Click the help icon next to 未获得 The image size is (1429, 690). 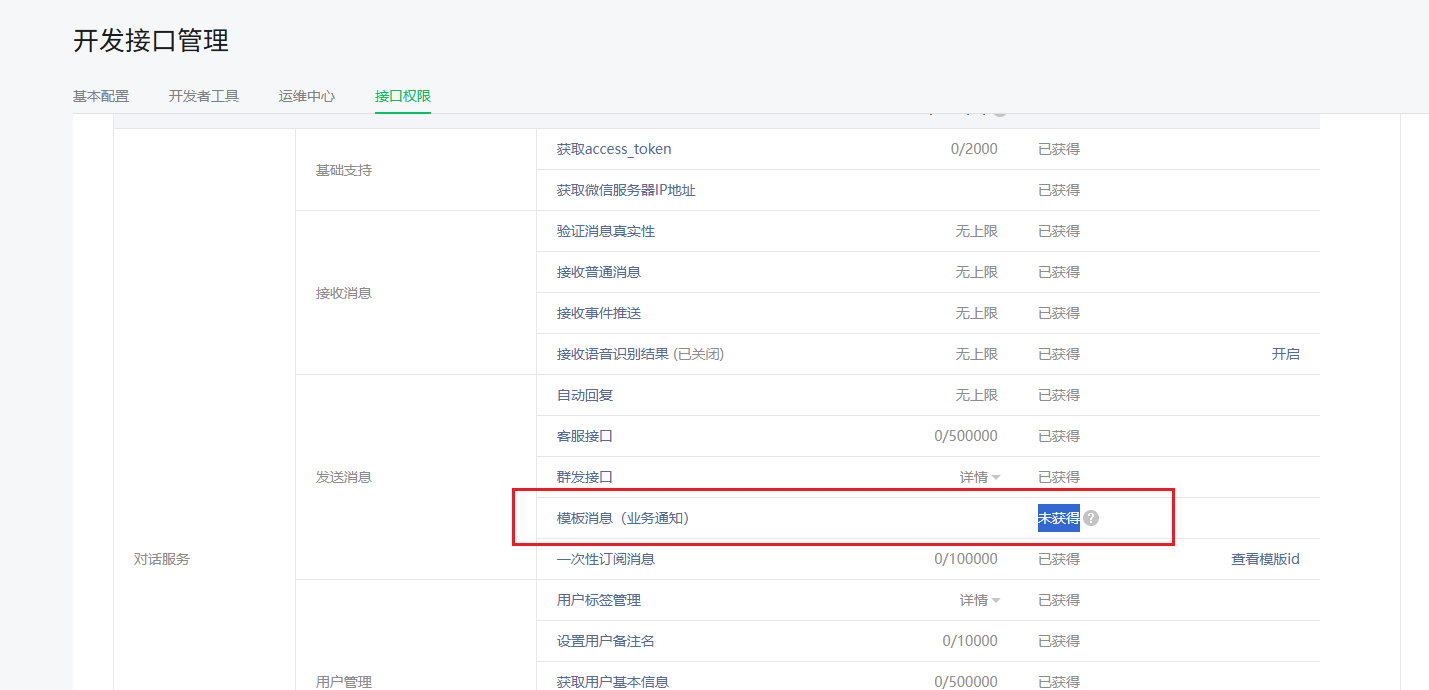1091,518
